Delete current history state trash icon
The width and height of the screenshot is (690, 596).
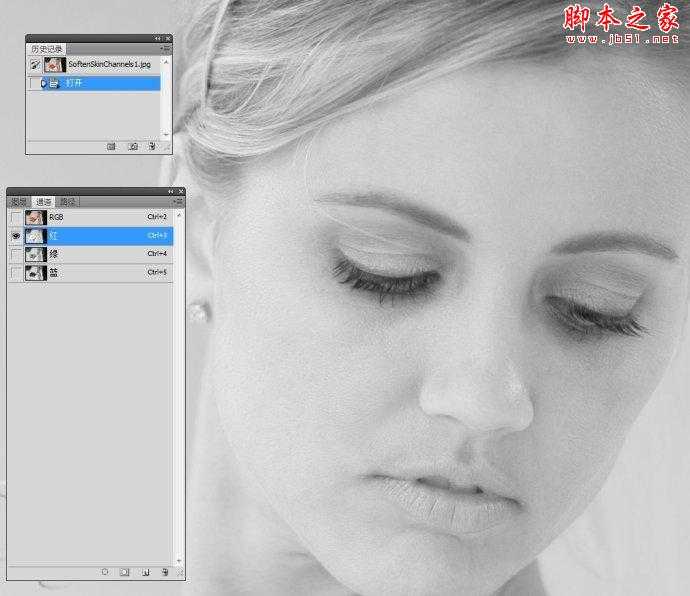tap(152, 146)
